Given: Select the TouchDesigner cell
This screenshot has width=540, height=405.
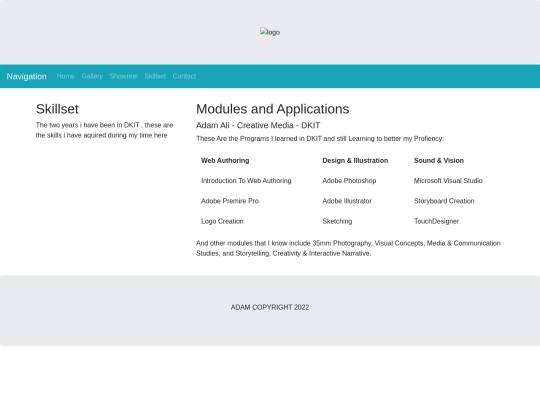Looking at the screenshot, I should (x=436, y=221).
